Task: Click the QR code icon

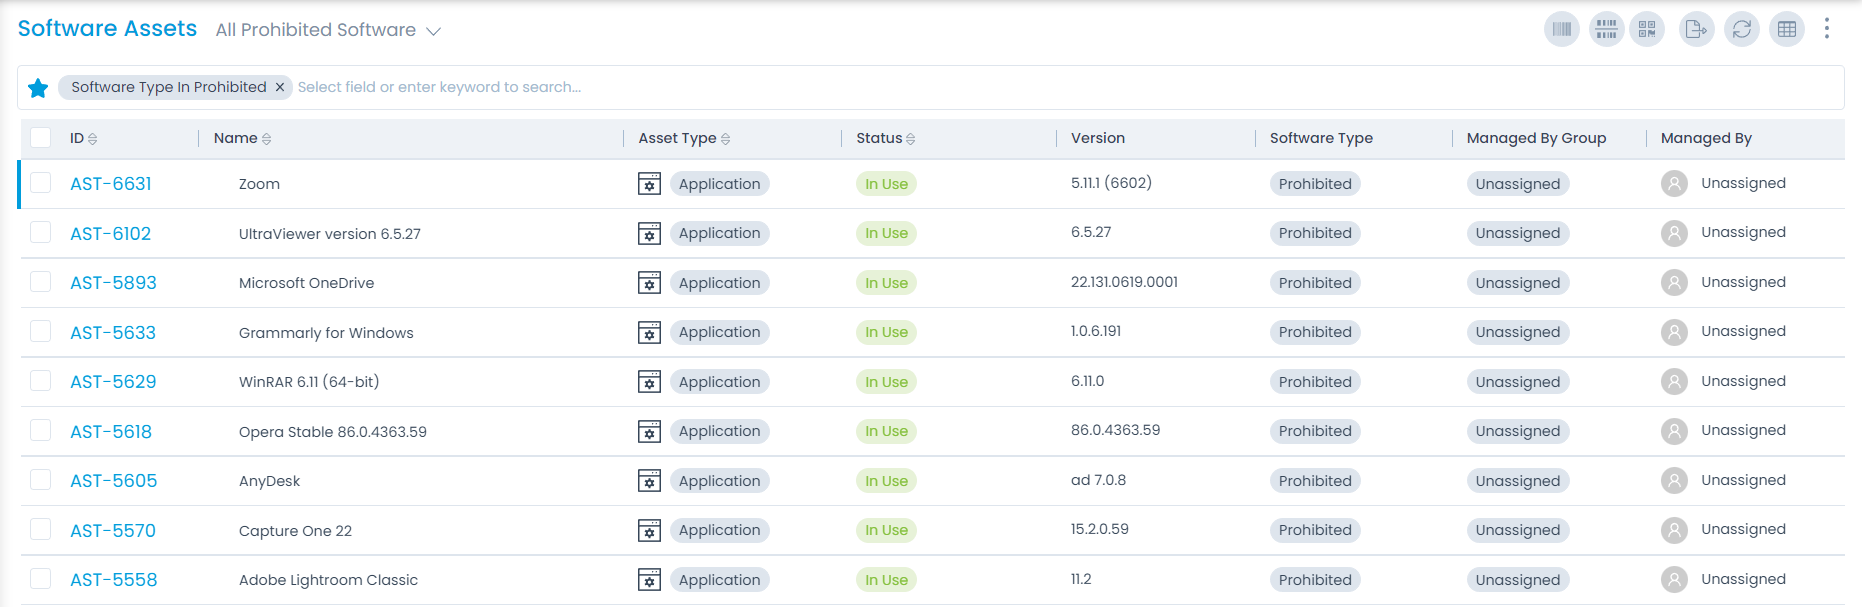Action: point(1647,29)
